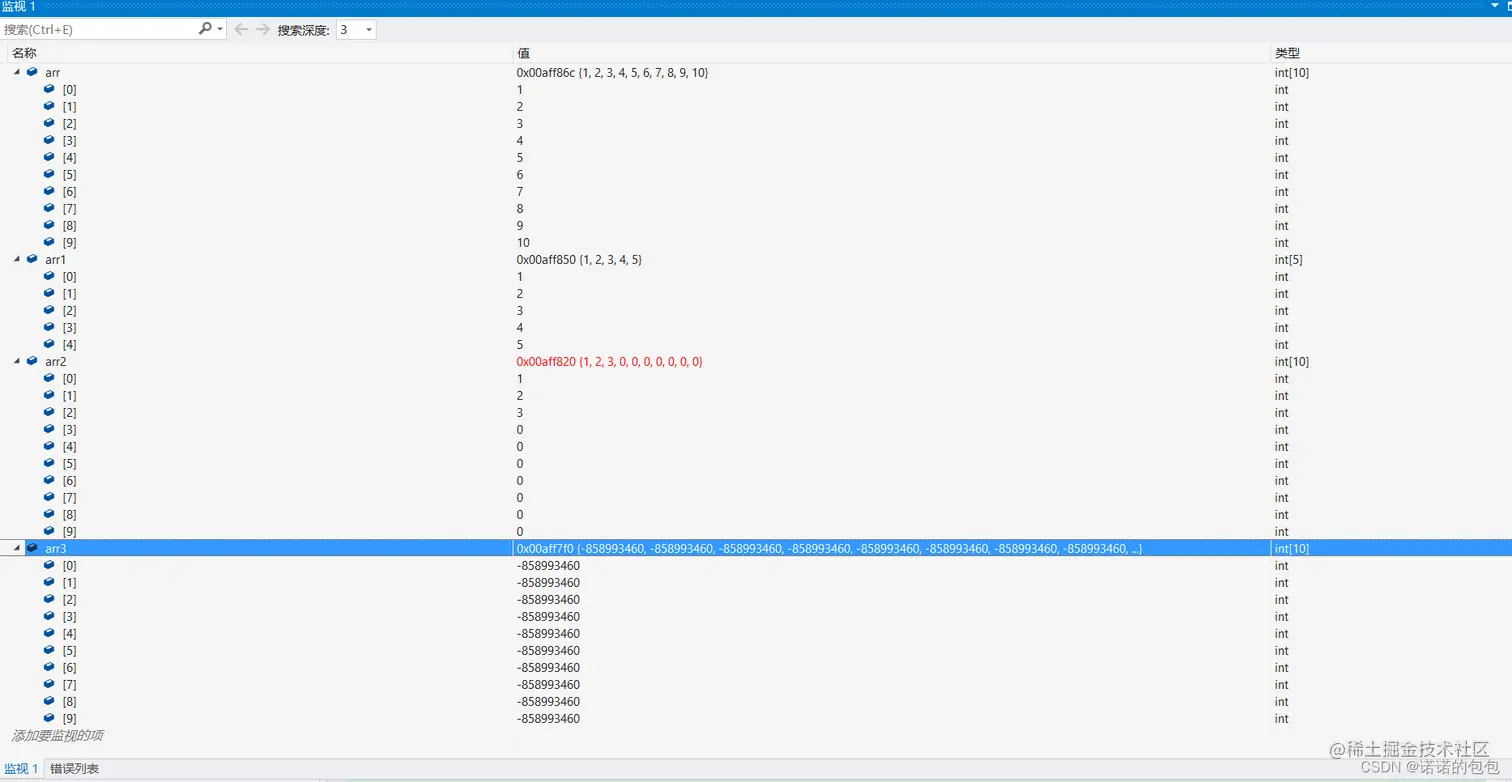This screenshot has width=1512, height=782.
Task: Click -858993460 value of arr3 element [9]
Action: point(548,718)
